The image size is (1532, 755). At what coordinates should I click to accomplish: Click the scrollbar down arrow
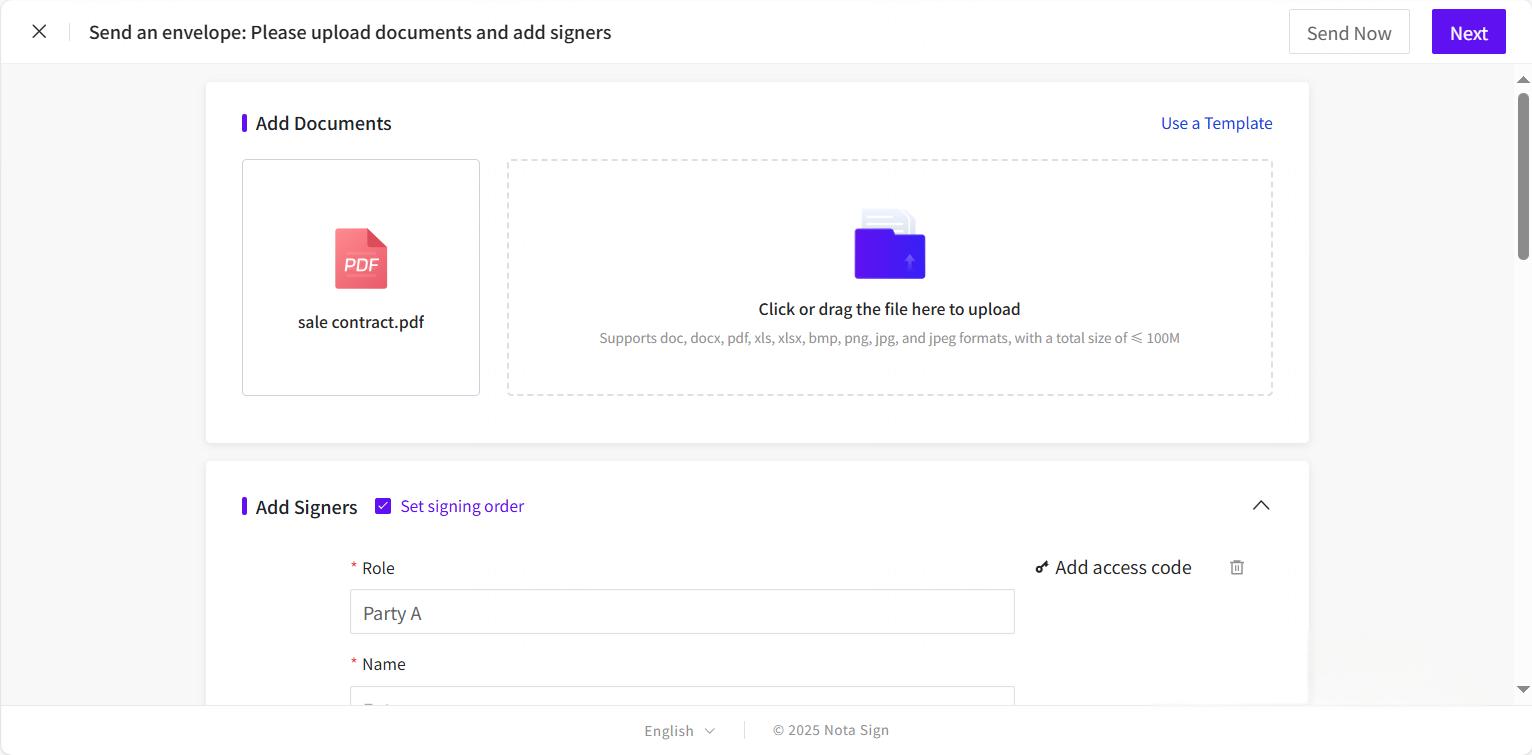pos(1523,689)
